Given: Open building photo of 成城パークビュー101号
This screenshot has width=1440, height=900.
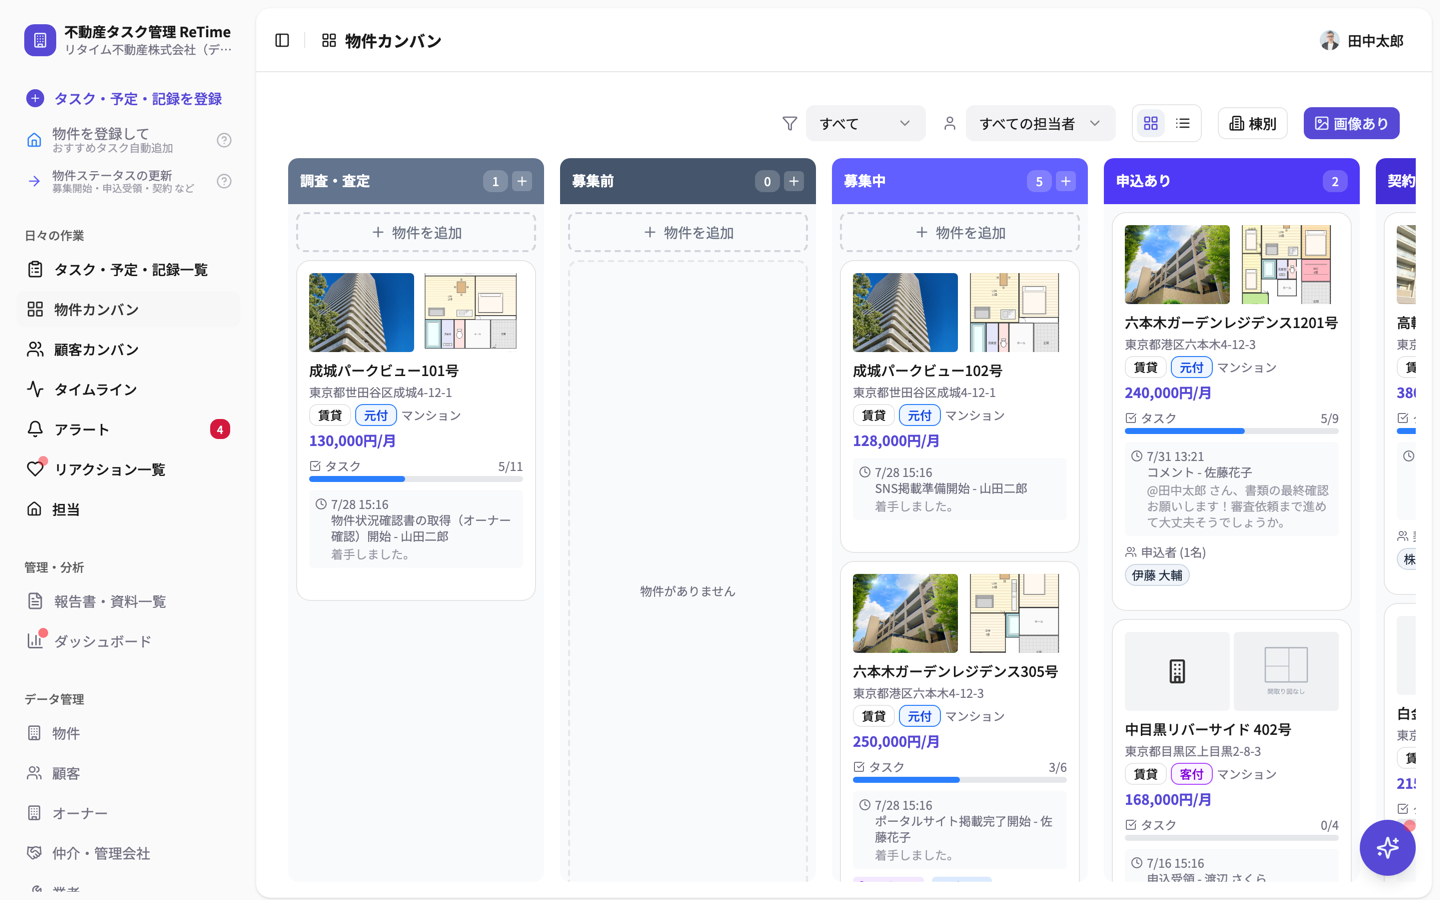Looking at the screenshot, I should (361, 312).
